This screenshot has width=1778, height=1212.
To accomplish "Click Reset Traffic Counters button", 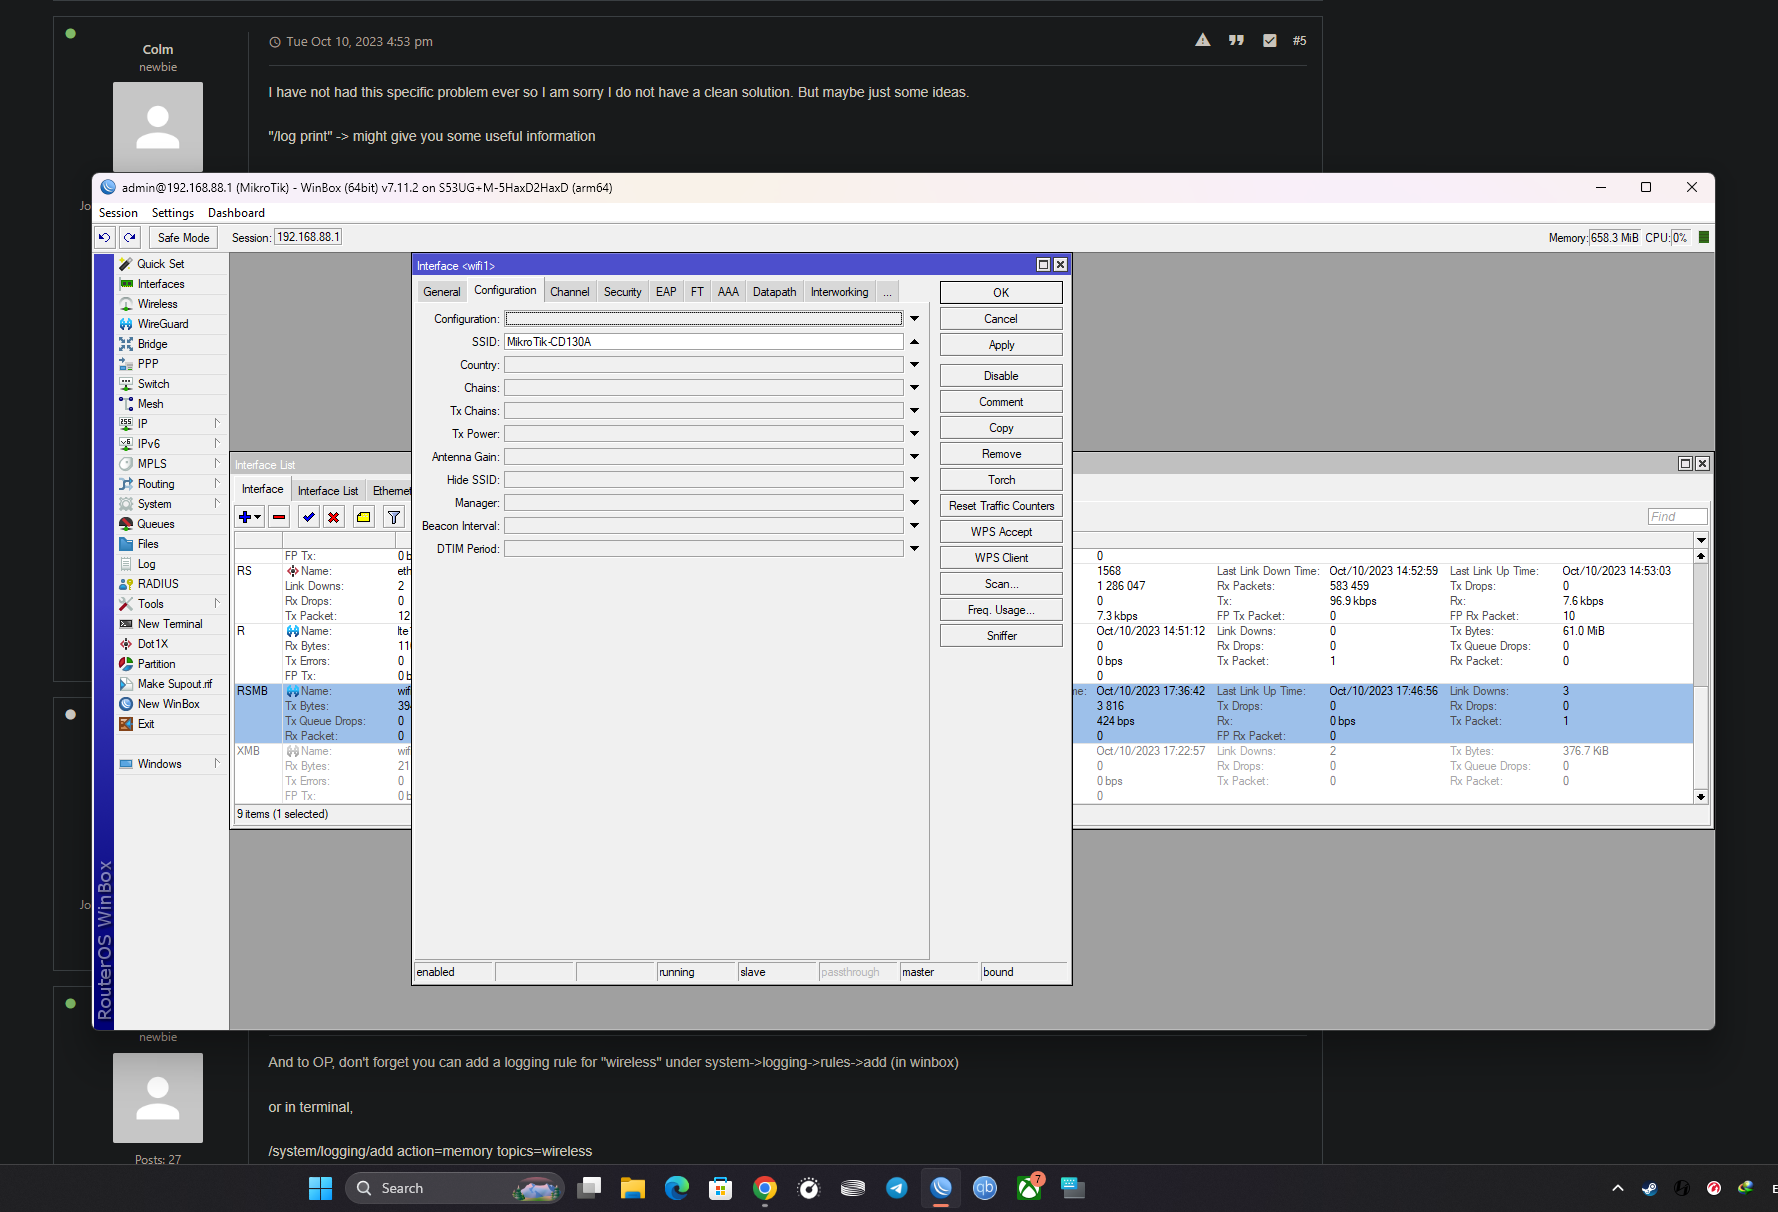I will click(1001, 506).
